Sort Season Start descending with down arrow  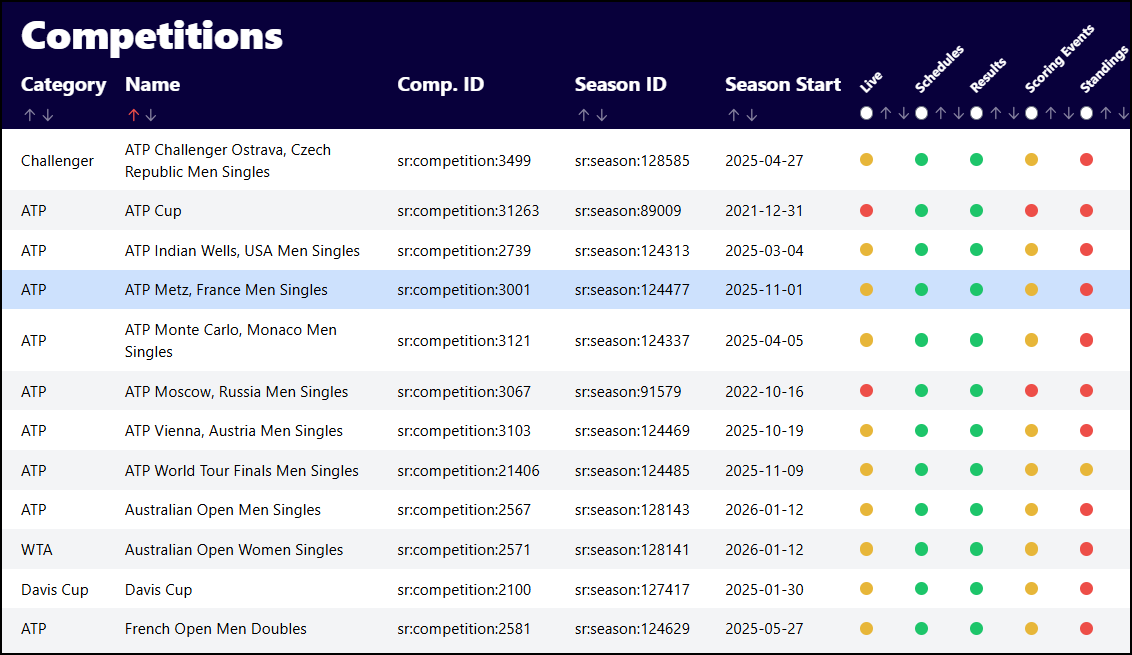click(x=752, y=115)
